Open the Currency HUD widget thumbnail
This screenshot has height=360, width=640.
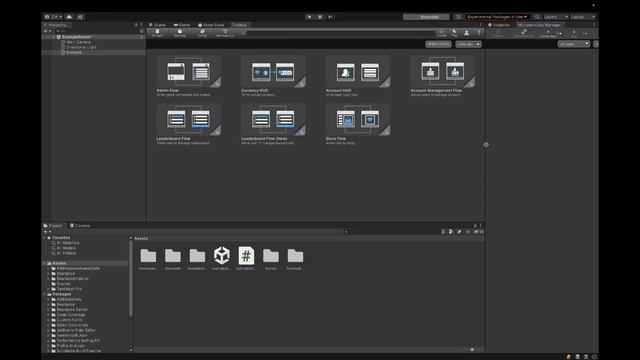pyautogui.click(x=273, y=71)
